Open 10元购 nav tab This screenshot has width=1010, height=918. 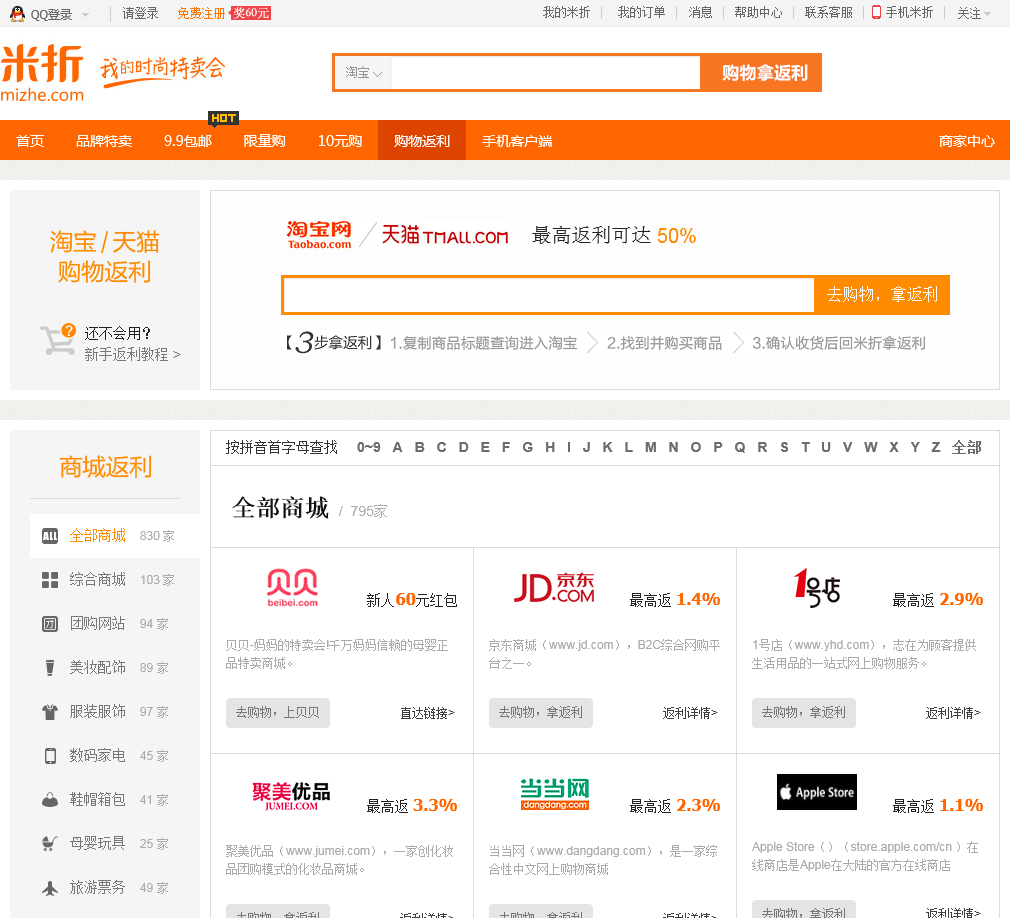(339, 140)
